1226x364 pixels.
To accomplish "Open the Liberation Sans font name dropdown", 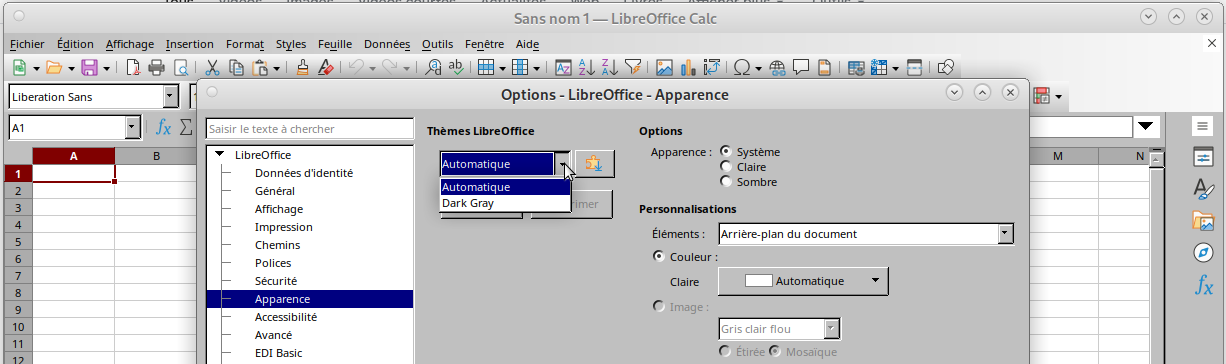I will 170,97.
